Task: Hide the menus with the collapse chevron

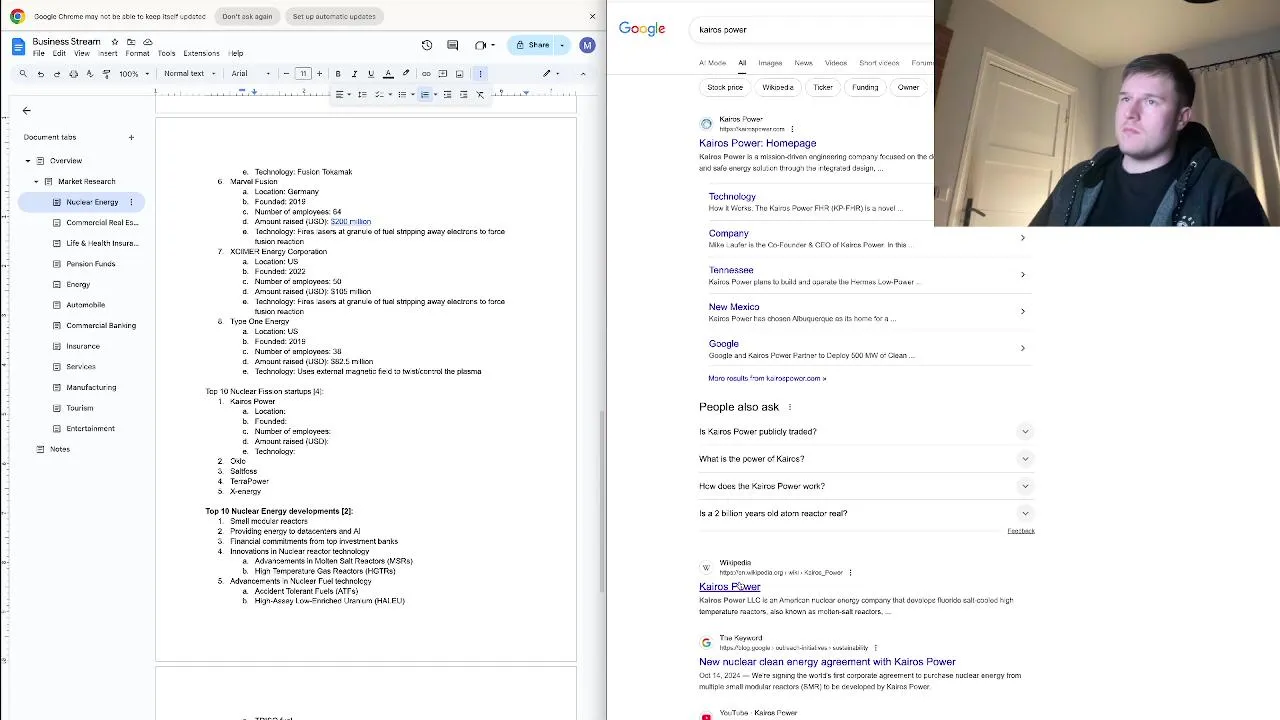Action: (x=583, y=74)
